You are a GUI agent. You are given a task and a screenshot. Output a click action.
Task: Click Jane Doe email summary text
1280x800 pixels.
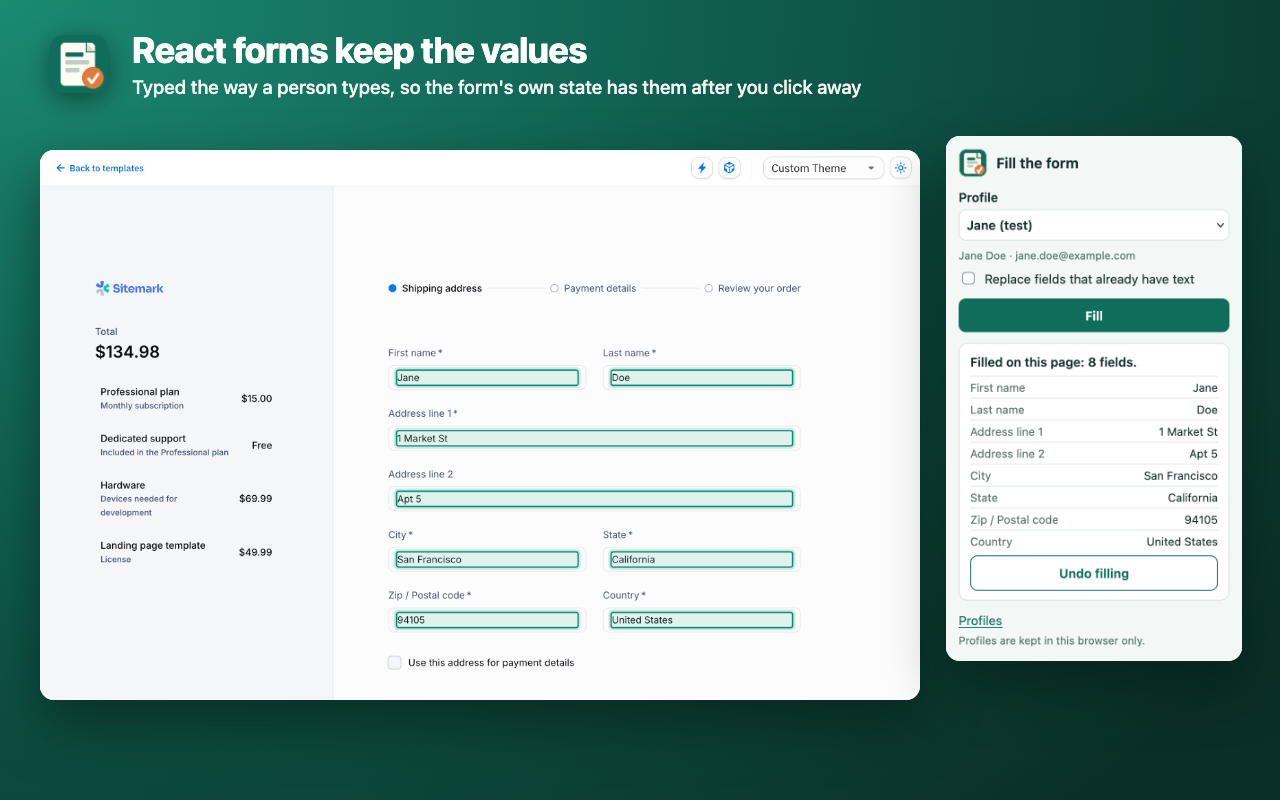point(1047,256)
